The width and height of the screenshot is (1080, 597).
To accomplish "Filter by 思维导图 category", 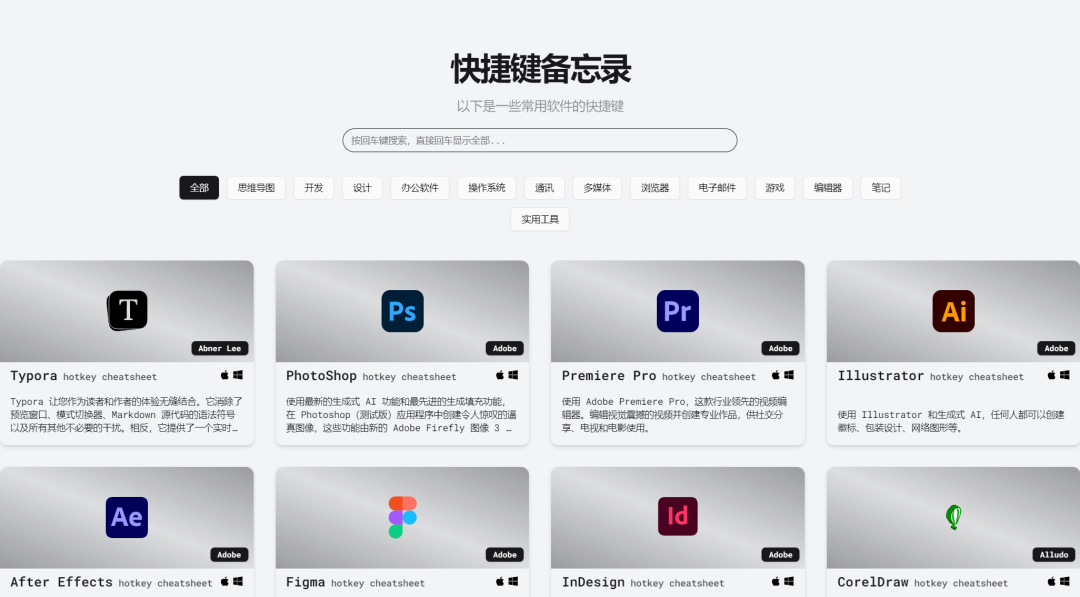I will [x=256, y=187].
